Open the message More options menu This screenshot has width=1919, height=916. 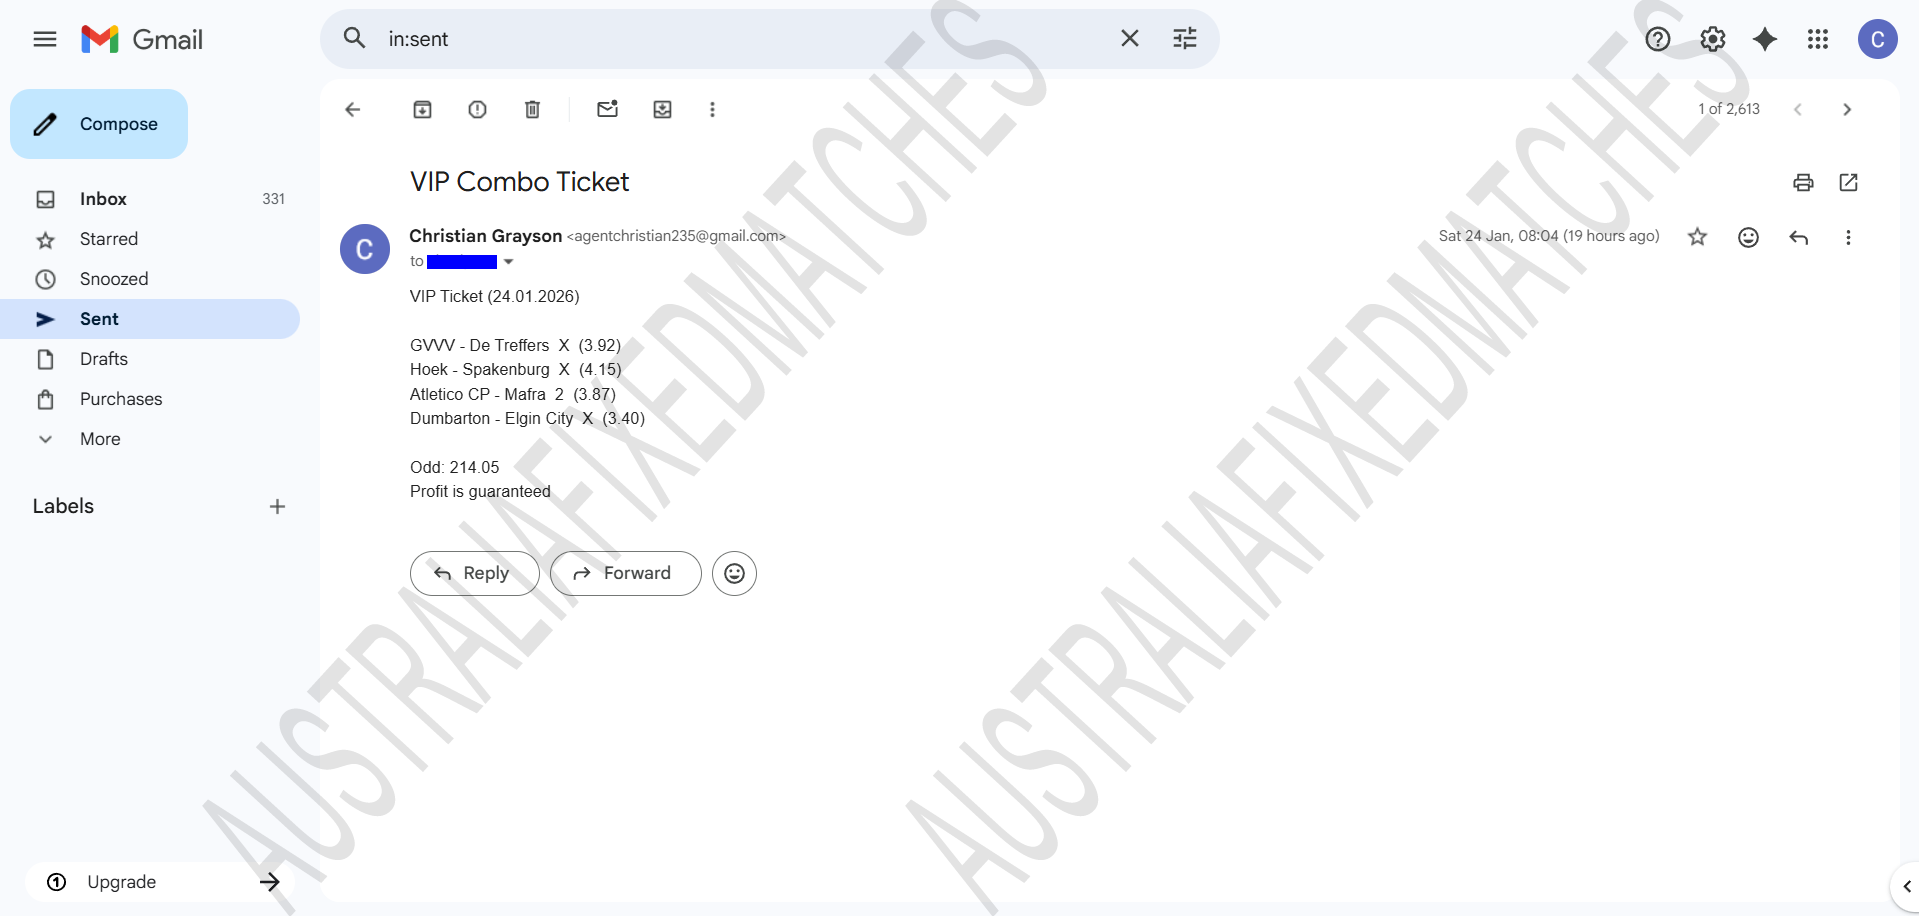point(1849,237)
